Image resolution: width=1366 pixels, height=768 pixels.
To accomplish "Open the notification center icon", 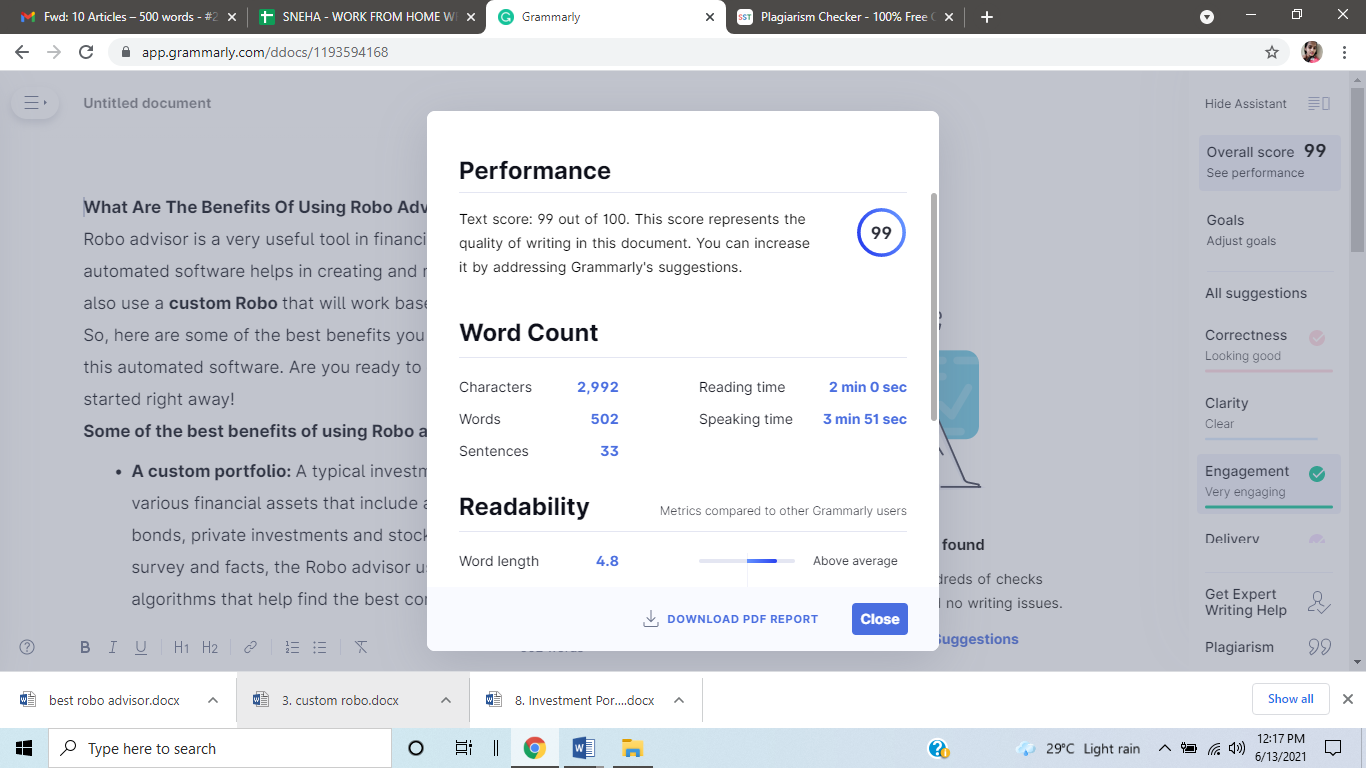I will click(x=1332, y=748).
